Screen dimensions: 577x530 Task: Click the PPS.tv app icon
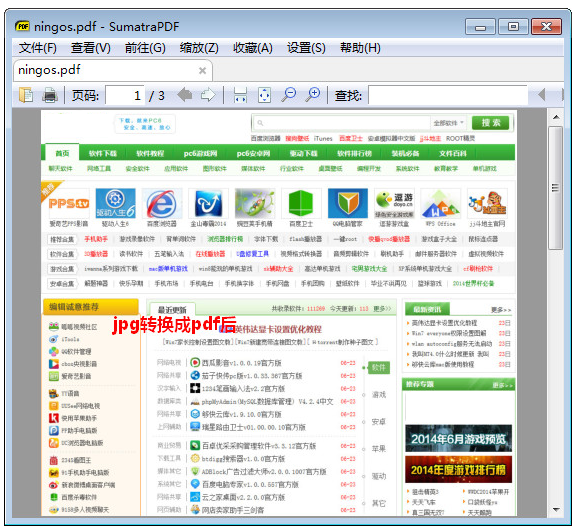[x=69, y=204]
